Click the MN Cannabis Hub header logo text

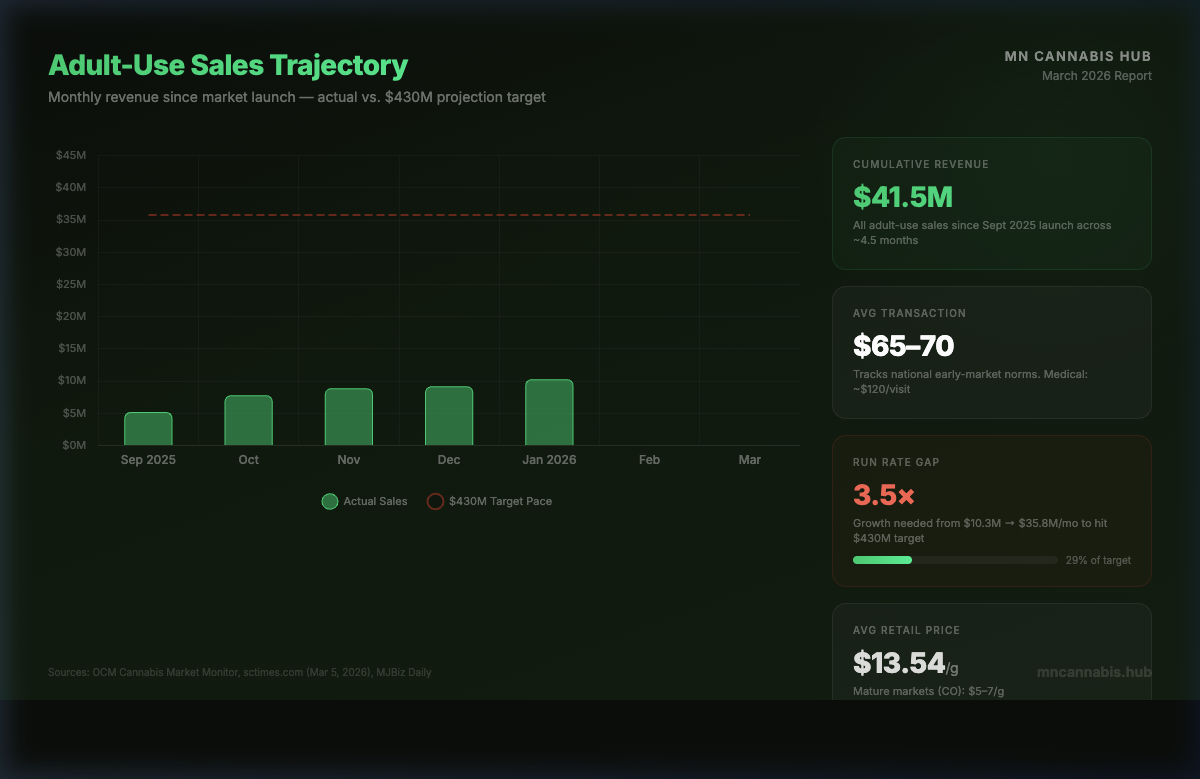(1078, 56)
